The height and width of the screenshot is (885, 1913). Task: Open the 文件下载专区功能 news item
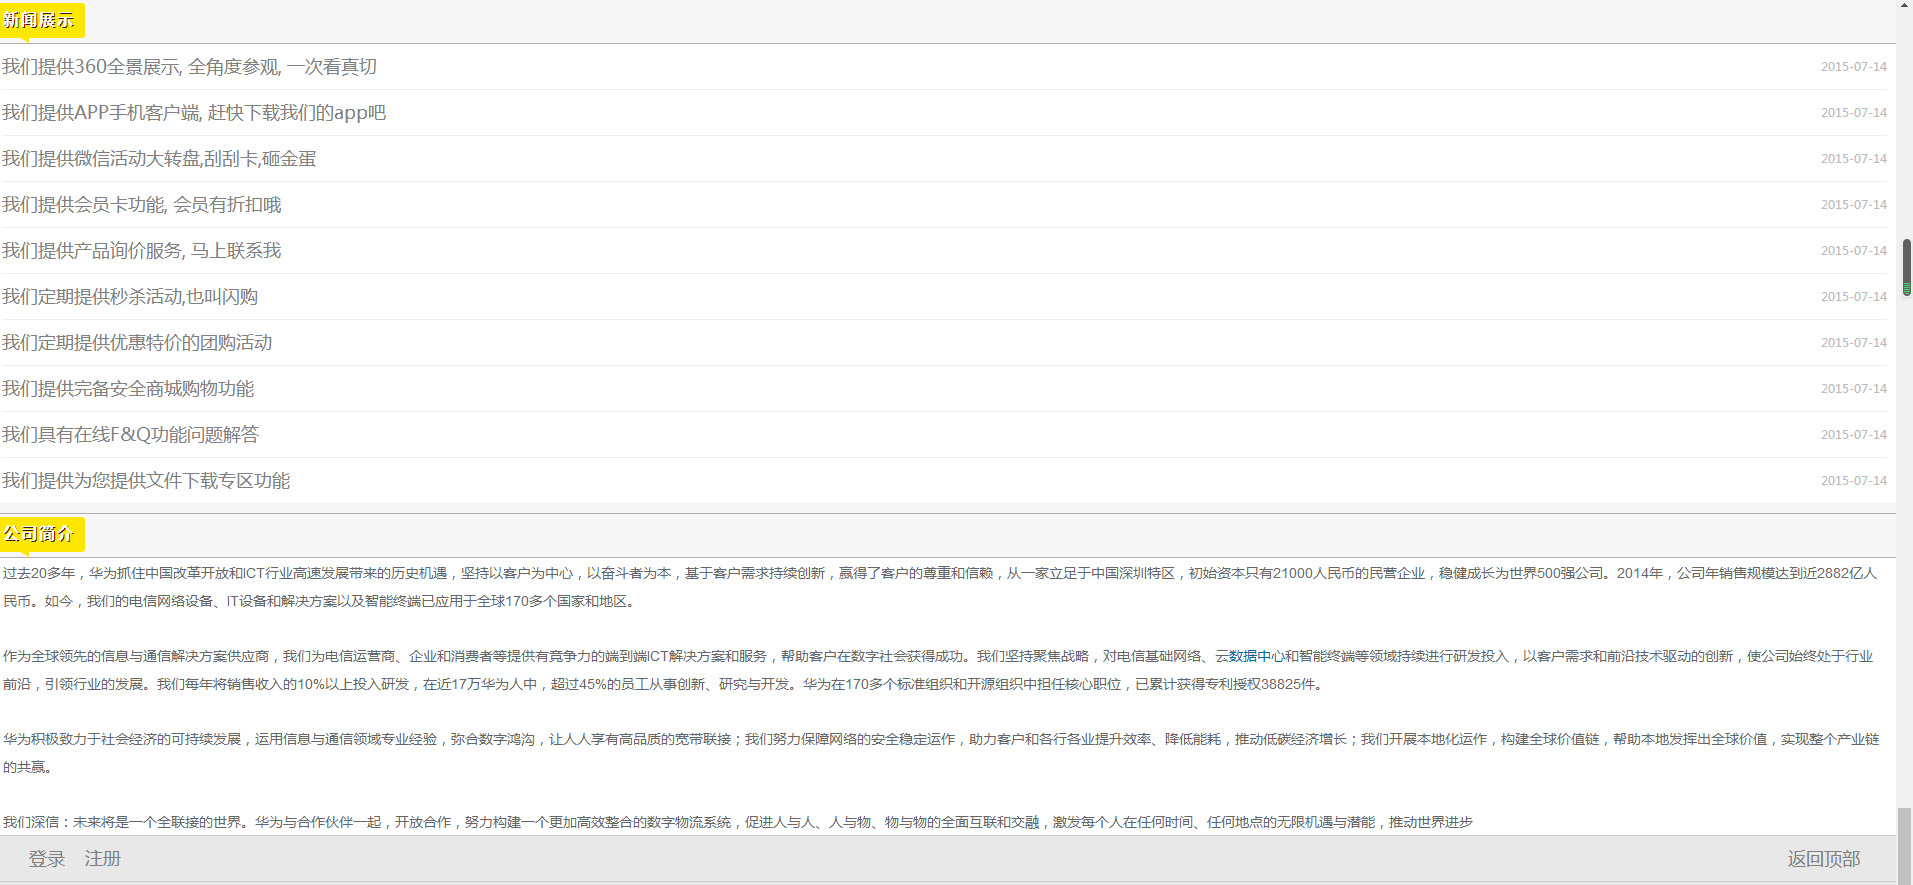coord(146,481)
